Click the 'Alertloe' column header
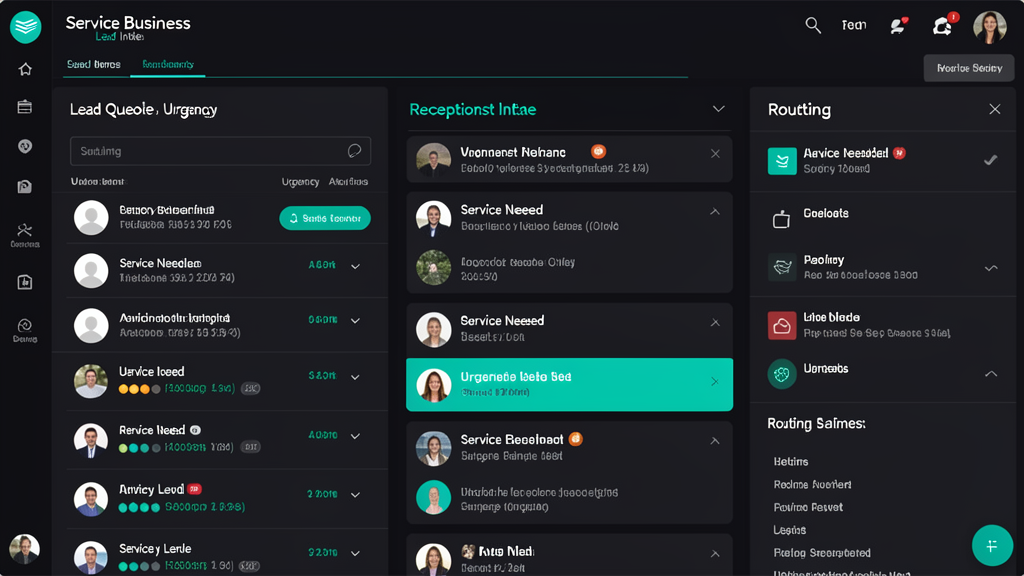 [x=348, y=182]
